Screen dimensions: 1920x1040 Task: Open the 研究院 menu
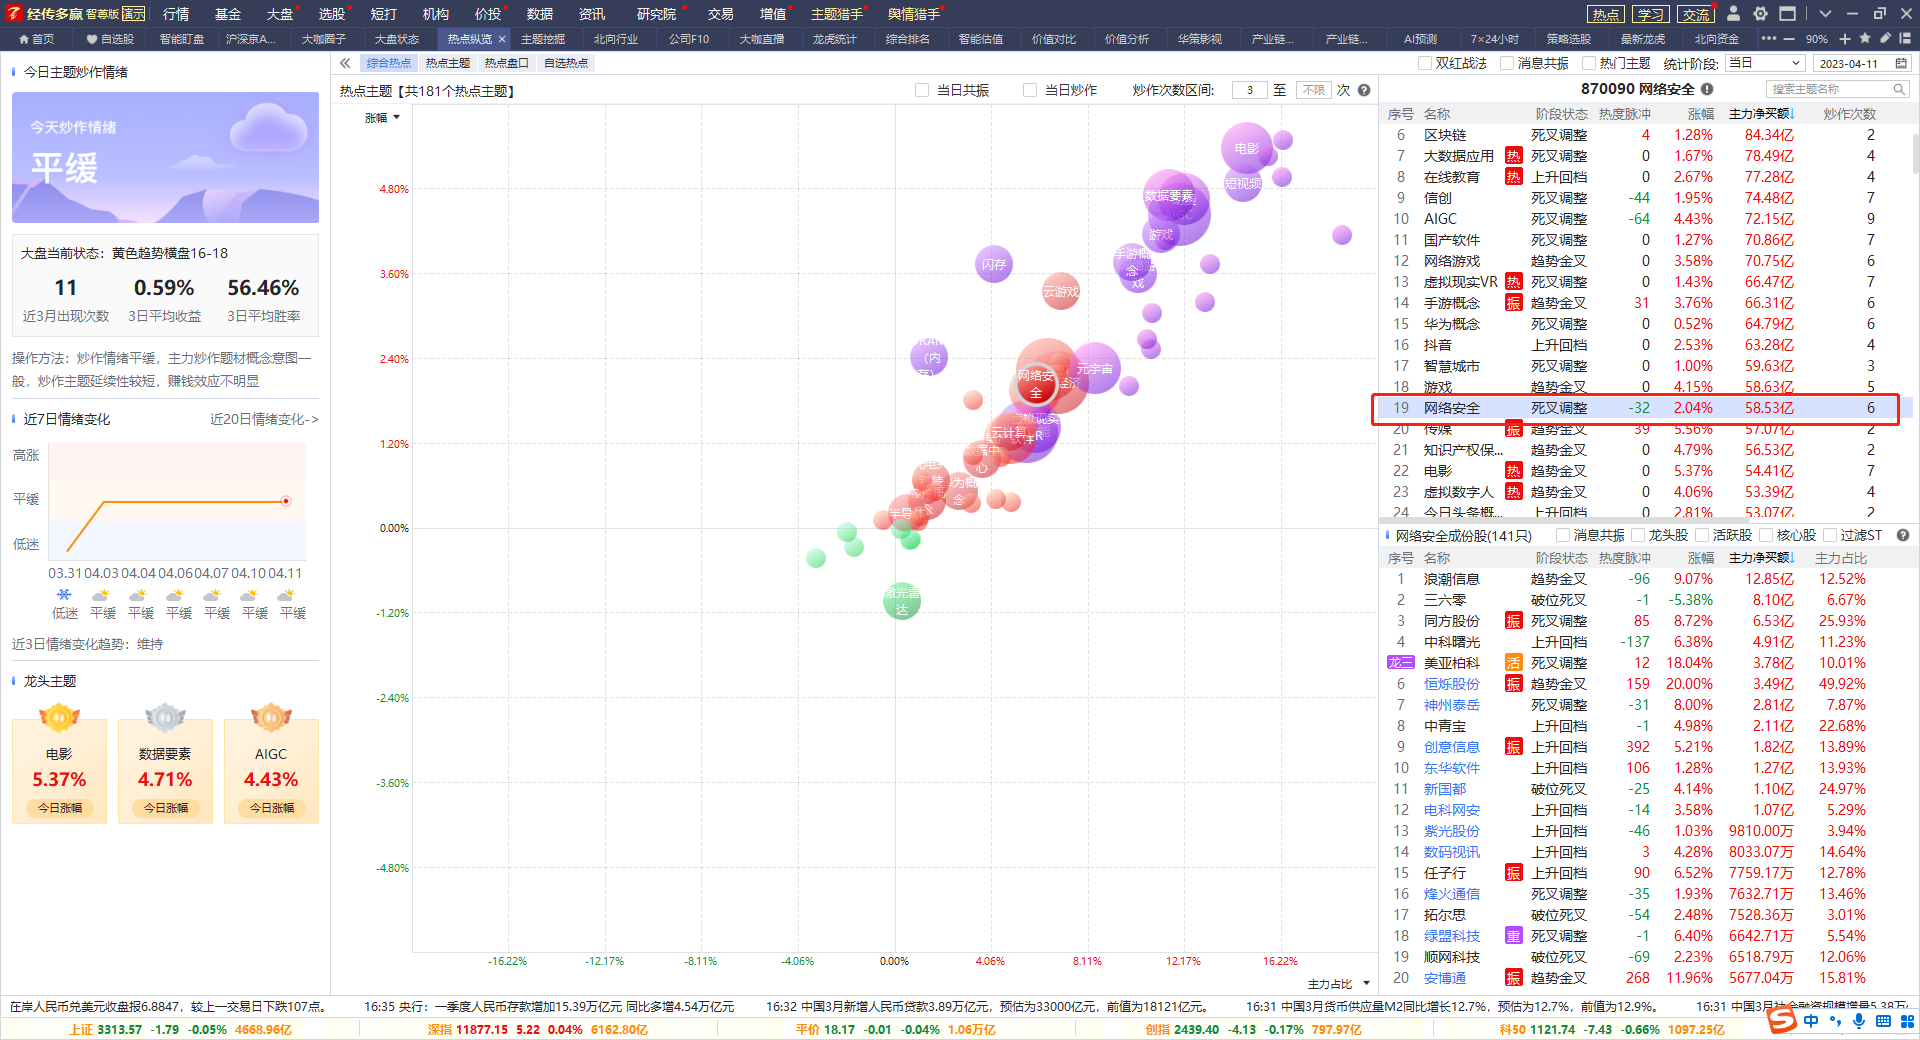coord(656,14)
